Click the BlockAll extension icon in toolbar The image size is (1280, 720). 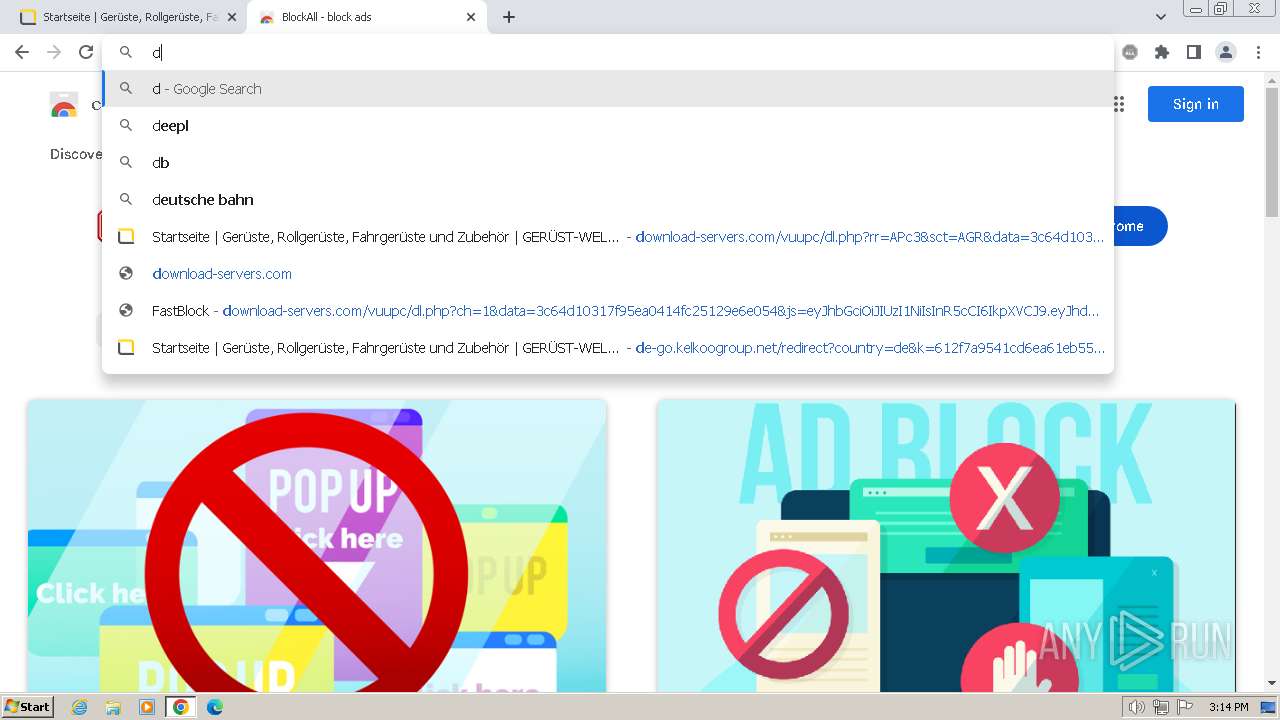[1130, 52]
